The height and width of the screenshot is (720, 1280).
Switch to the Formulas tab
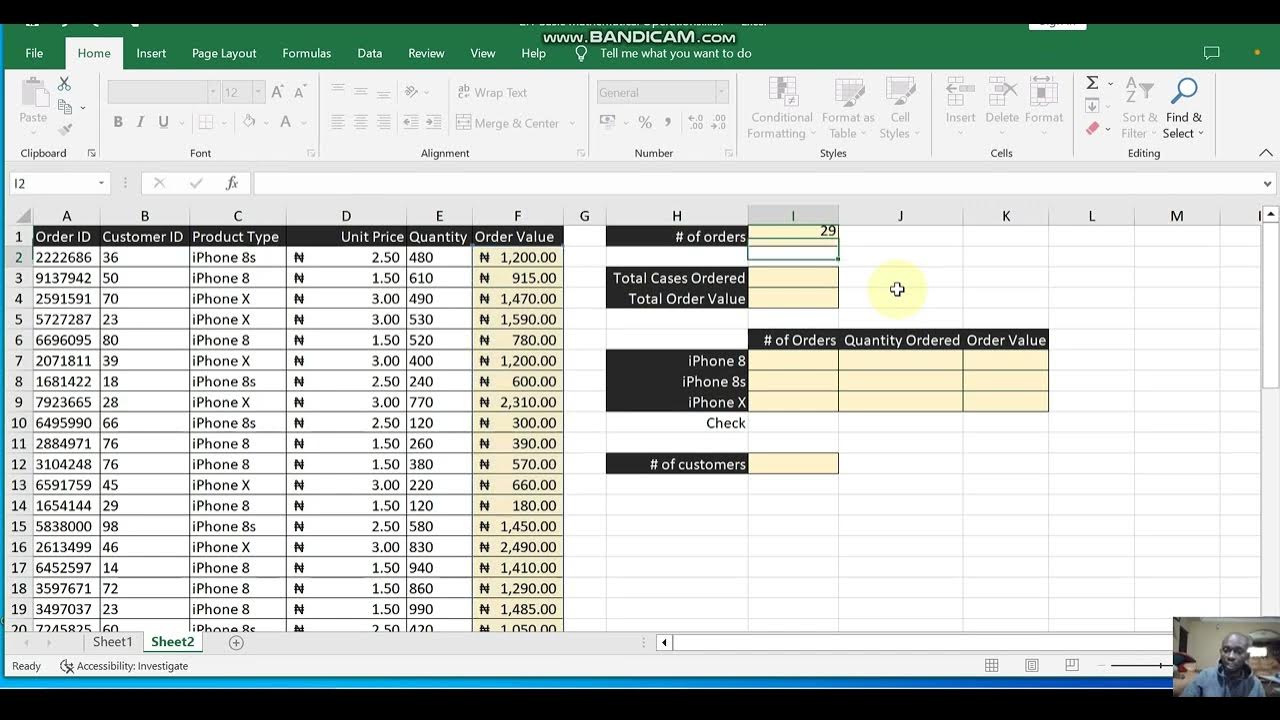[x=306, y=53]
